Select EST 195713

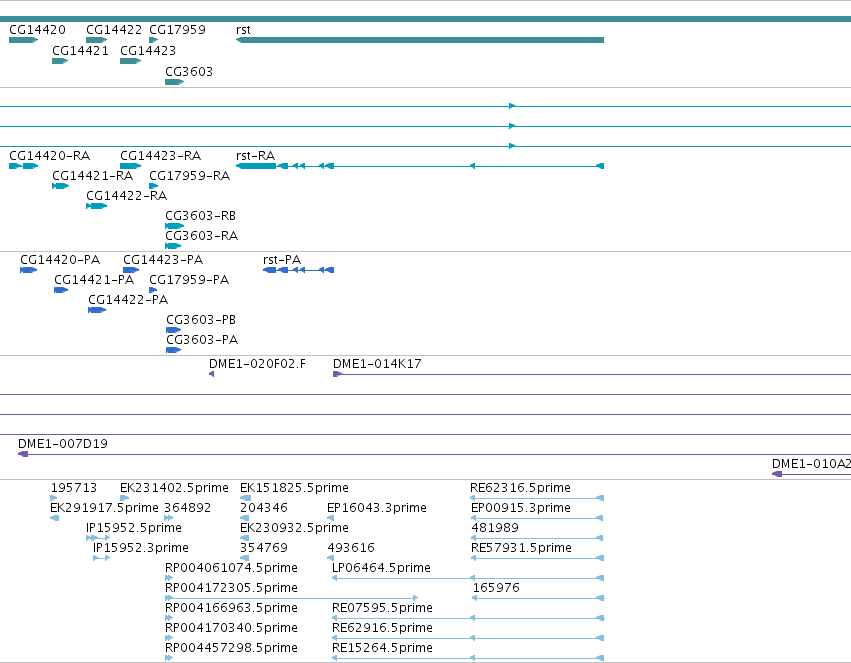(x=74, y=488)
